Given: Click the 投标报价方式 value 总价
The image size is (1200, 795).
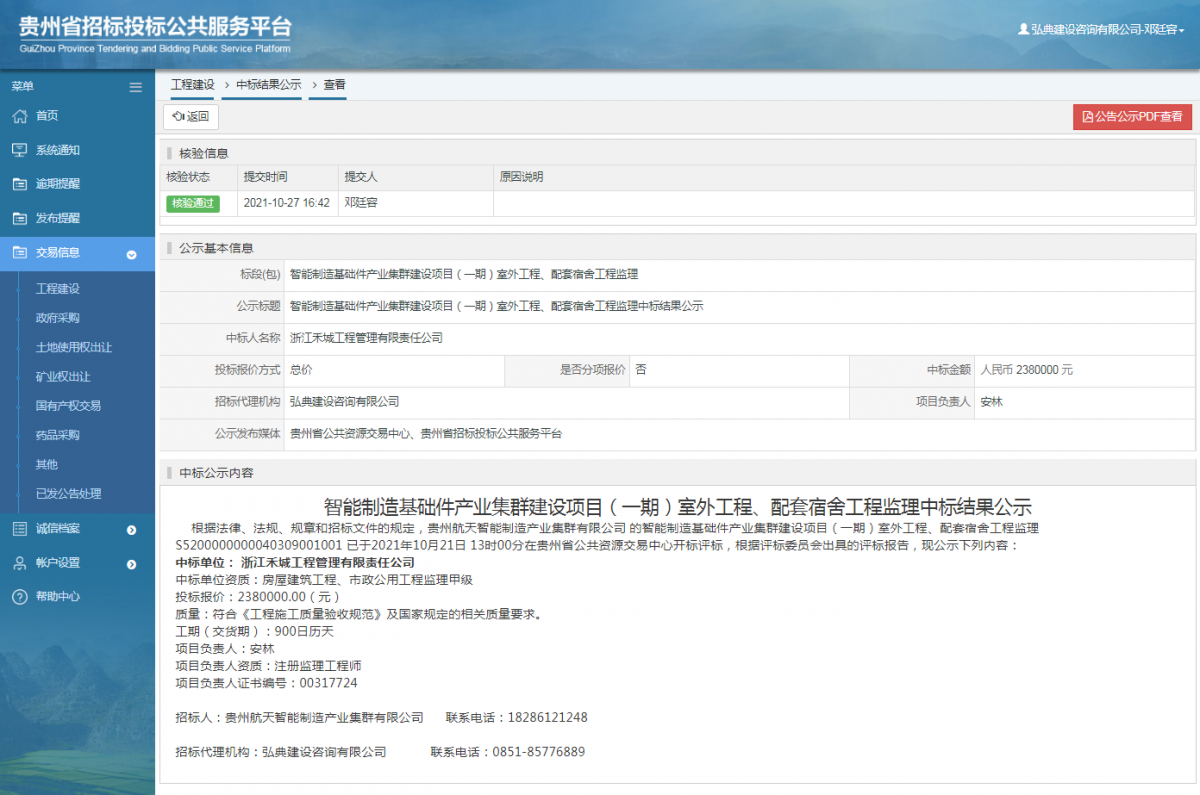Looking at the screenshot, I should pos(301,370).
